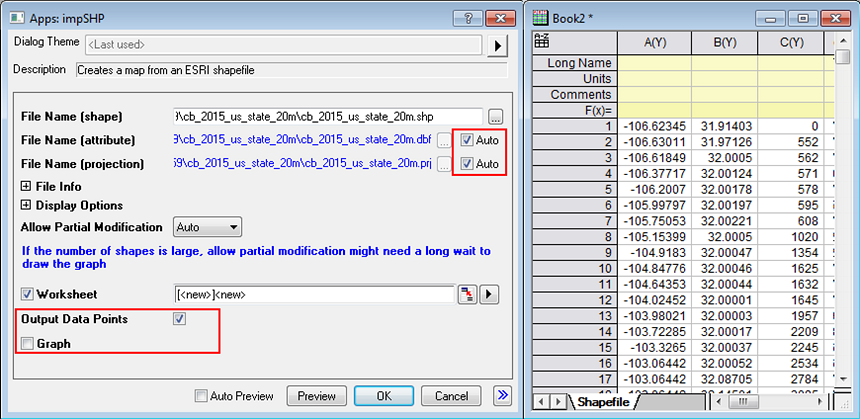Toggle the Output Data Points checkbox
Image resolution: width=860 pixels, height=419 pixels.
coord(179,319)
